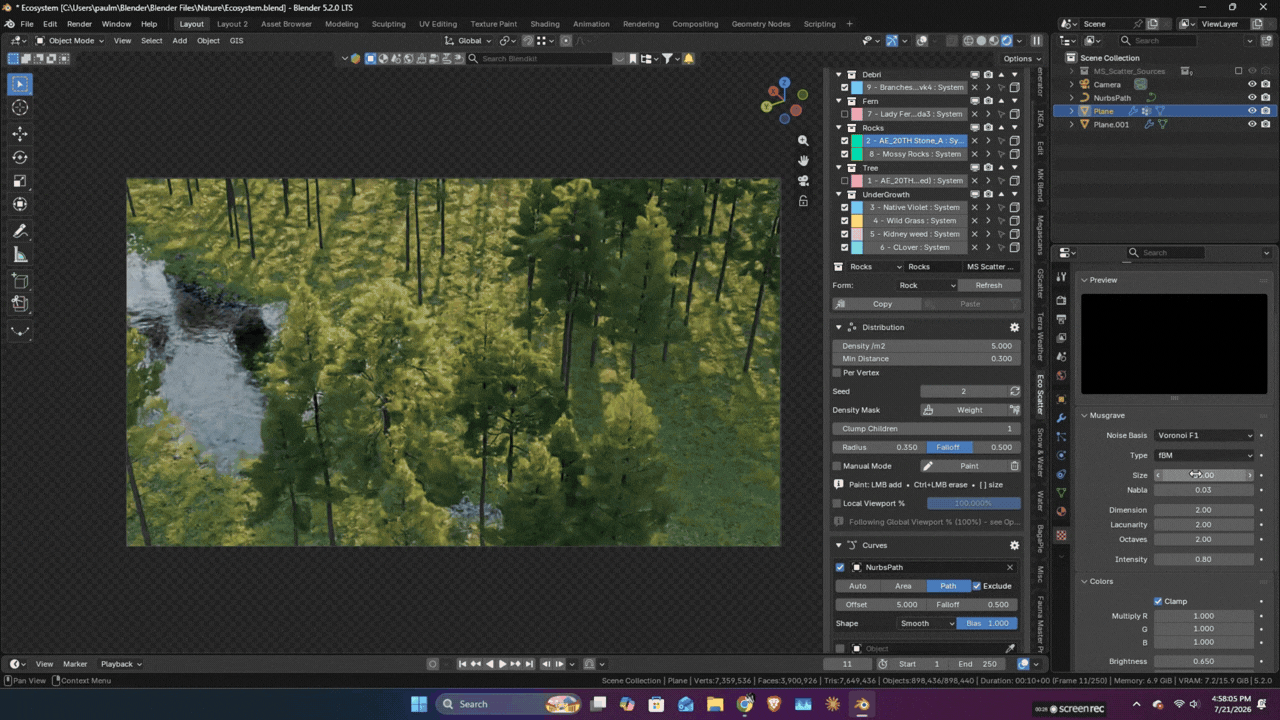Viewport: 1280px width, 720px height.
Task: Click the viewport zoom magnifier icon
Action: pos(803,141)
